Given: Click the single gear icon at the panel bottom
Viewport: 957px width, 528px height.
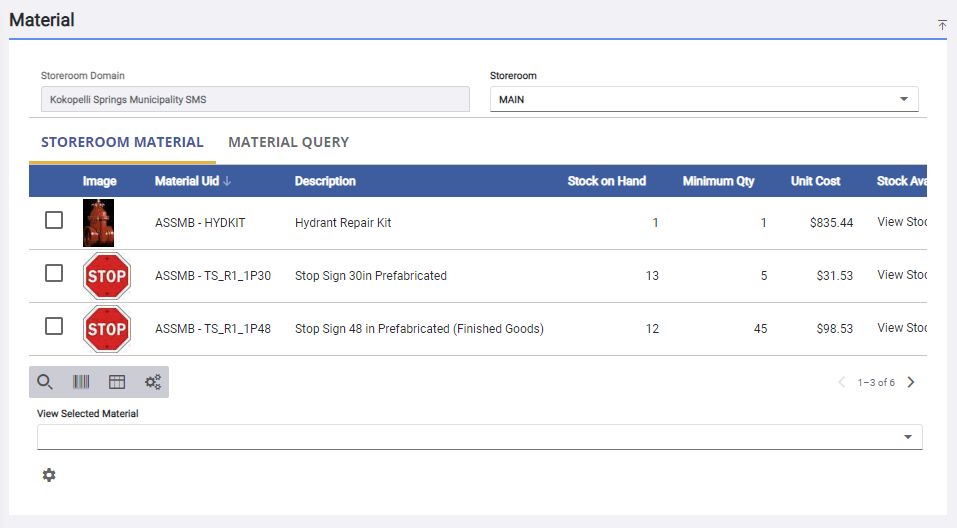Looking at the screenshot, I should (49, 475).
